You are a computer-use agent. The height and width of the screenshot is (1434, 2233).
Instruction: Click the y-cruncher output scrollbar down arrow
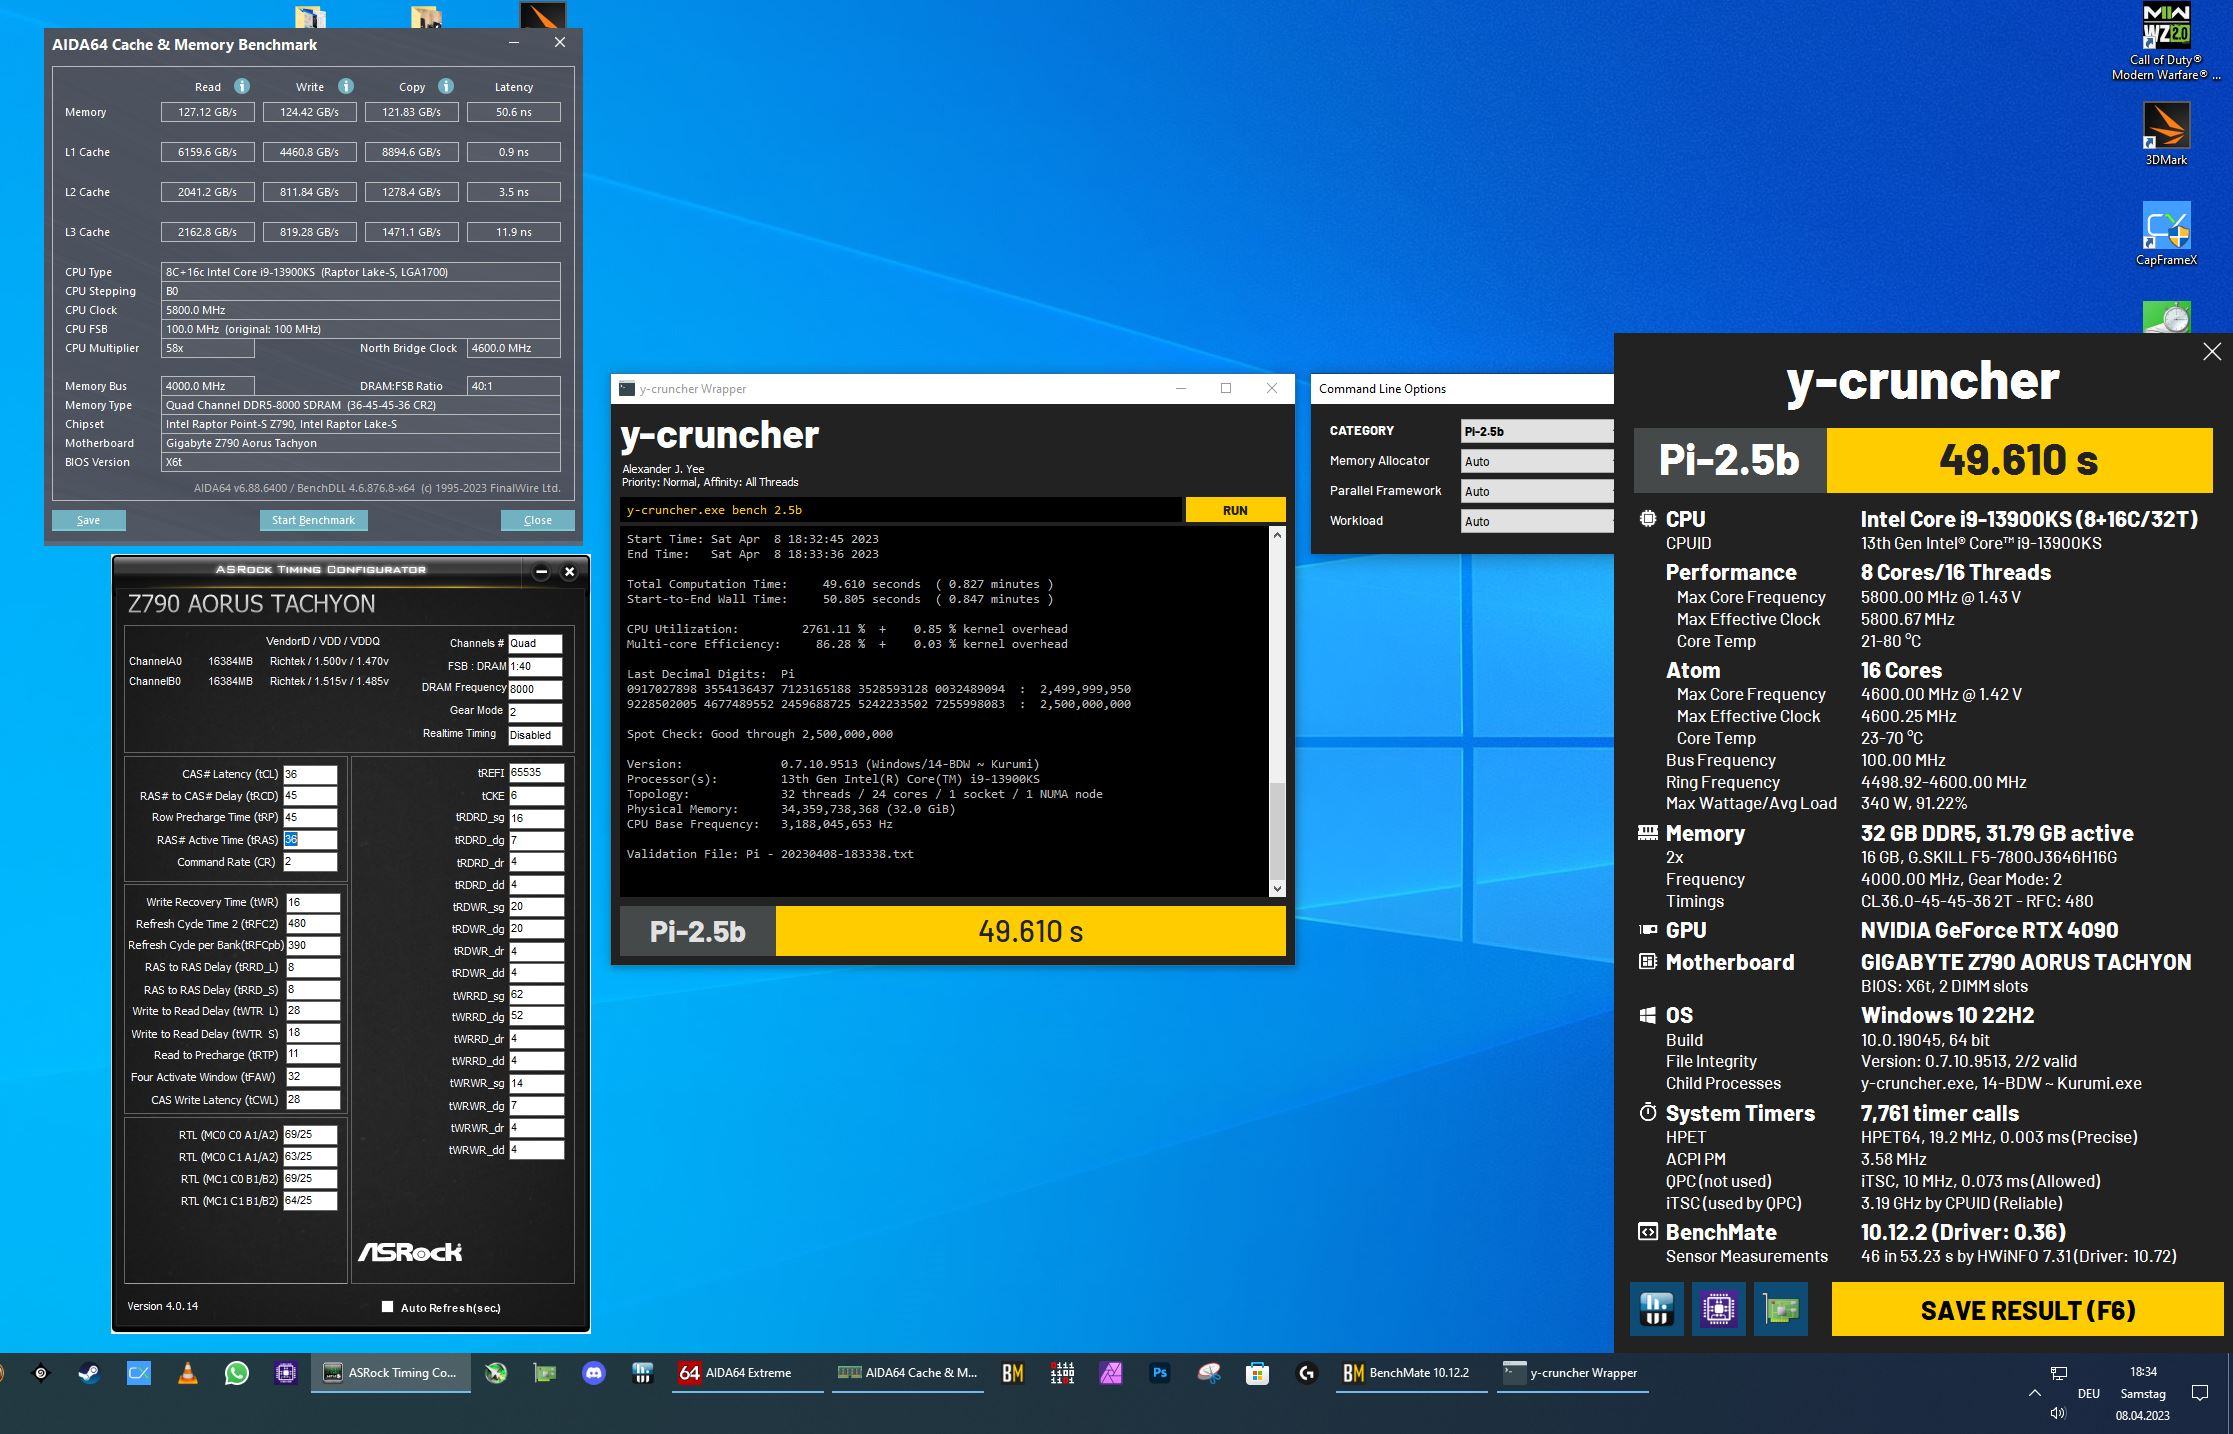click(1277, 888)
